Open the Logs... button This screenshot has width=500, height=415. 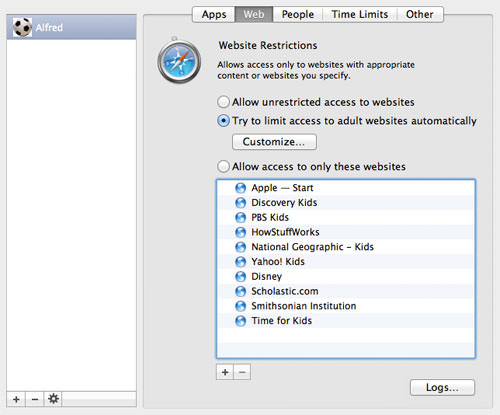click(x=442, y=387)
